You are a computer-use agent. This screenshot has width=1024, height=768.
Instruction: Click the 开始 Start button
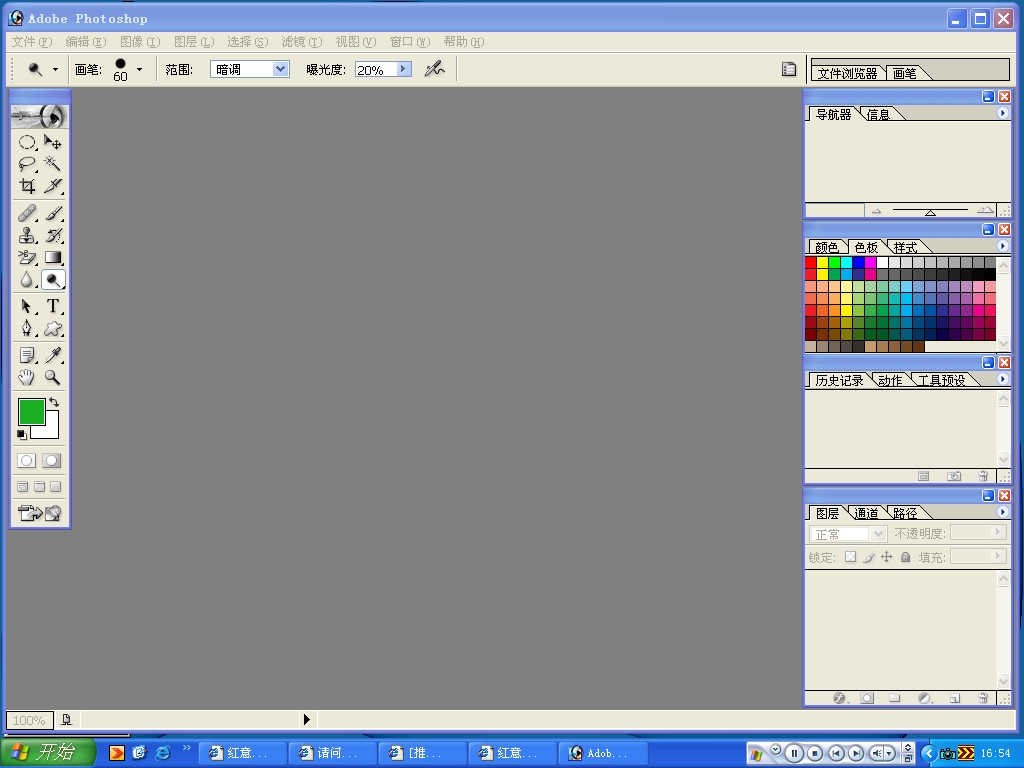[48, 752]
